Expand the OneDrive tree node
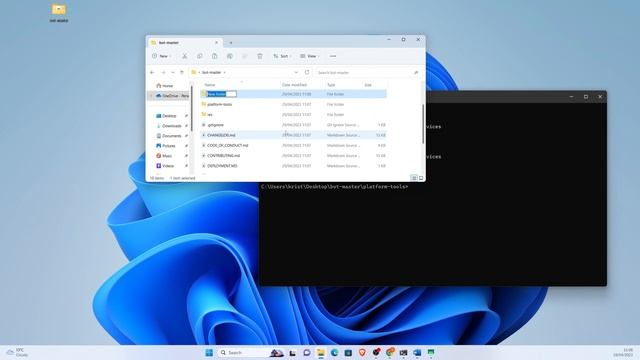The image size is (640, 360). (x=151, y=96)
